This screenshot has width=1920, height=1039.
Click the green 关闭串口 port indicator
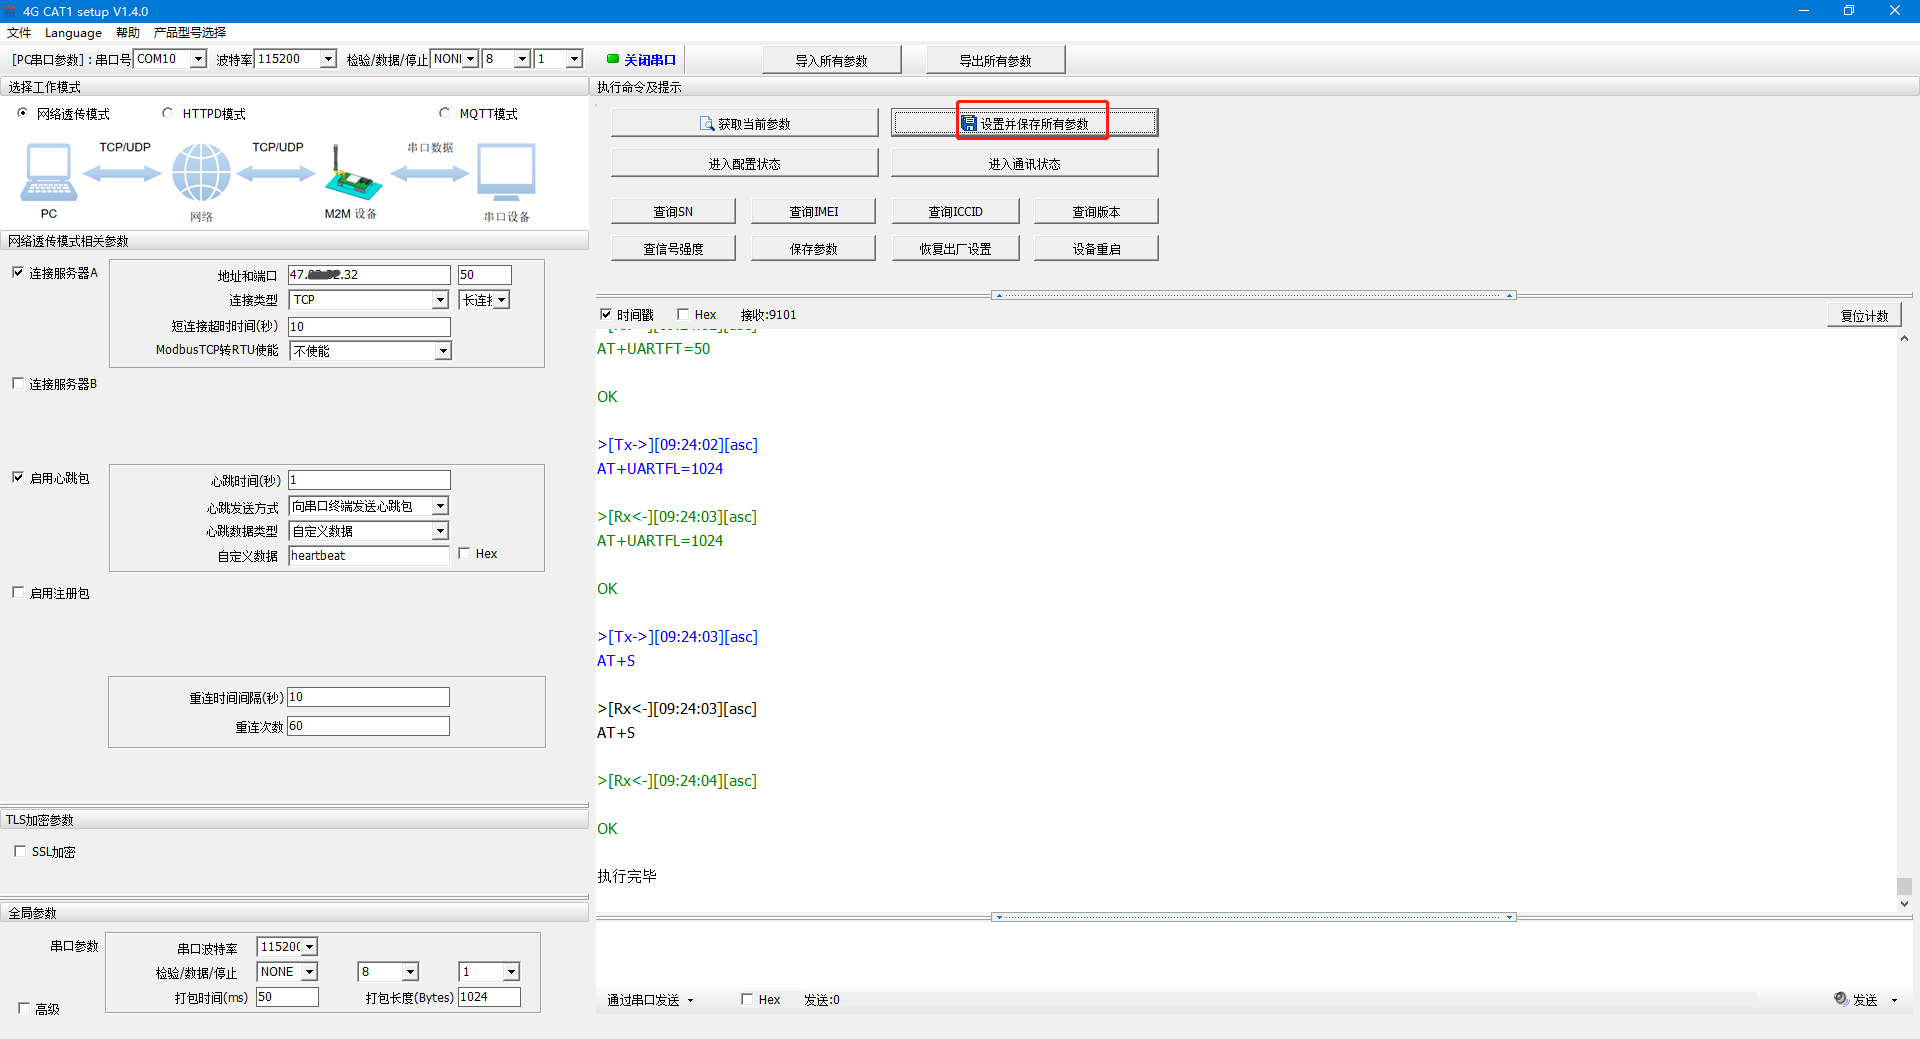tap(613, 59)
